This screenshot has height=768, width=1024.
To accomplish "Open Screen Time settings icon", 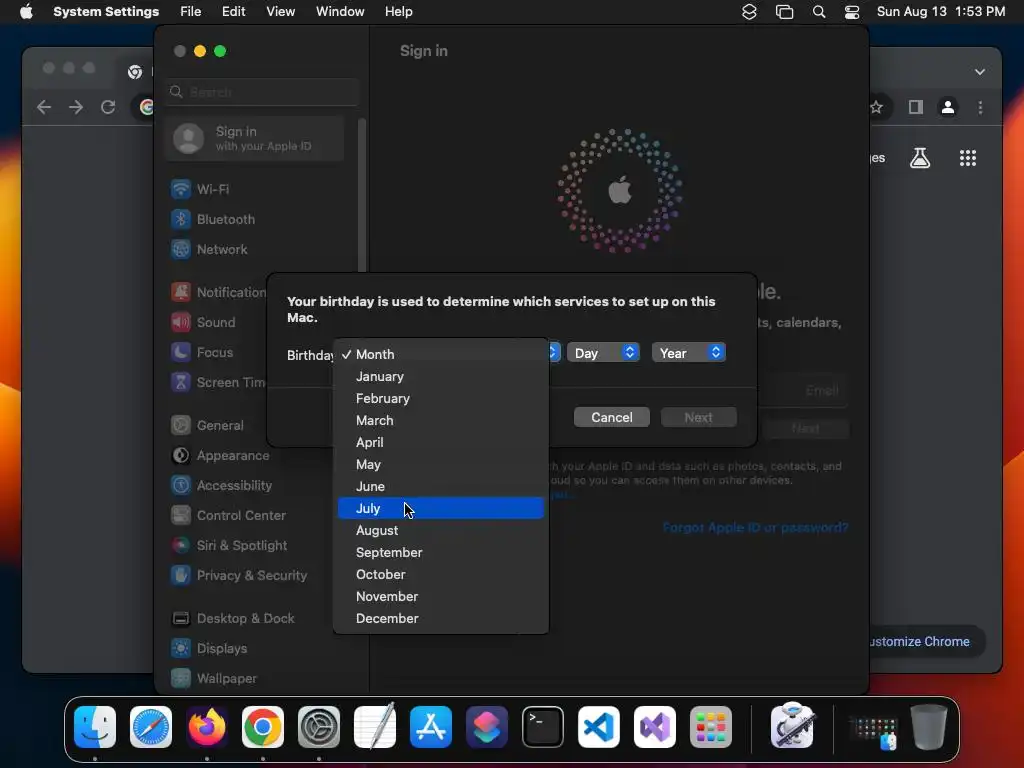I will coord(181,382).
